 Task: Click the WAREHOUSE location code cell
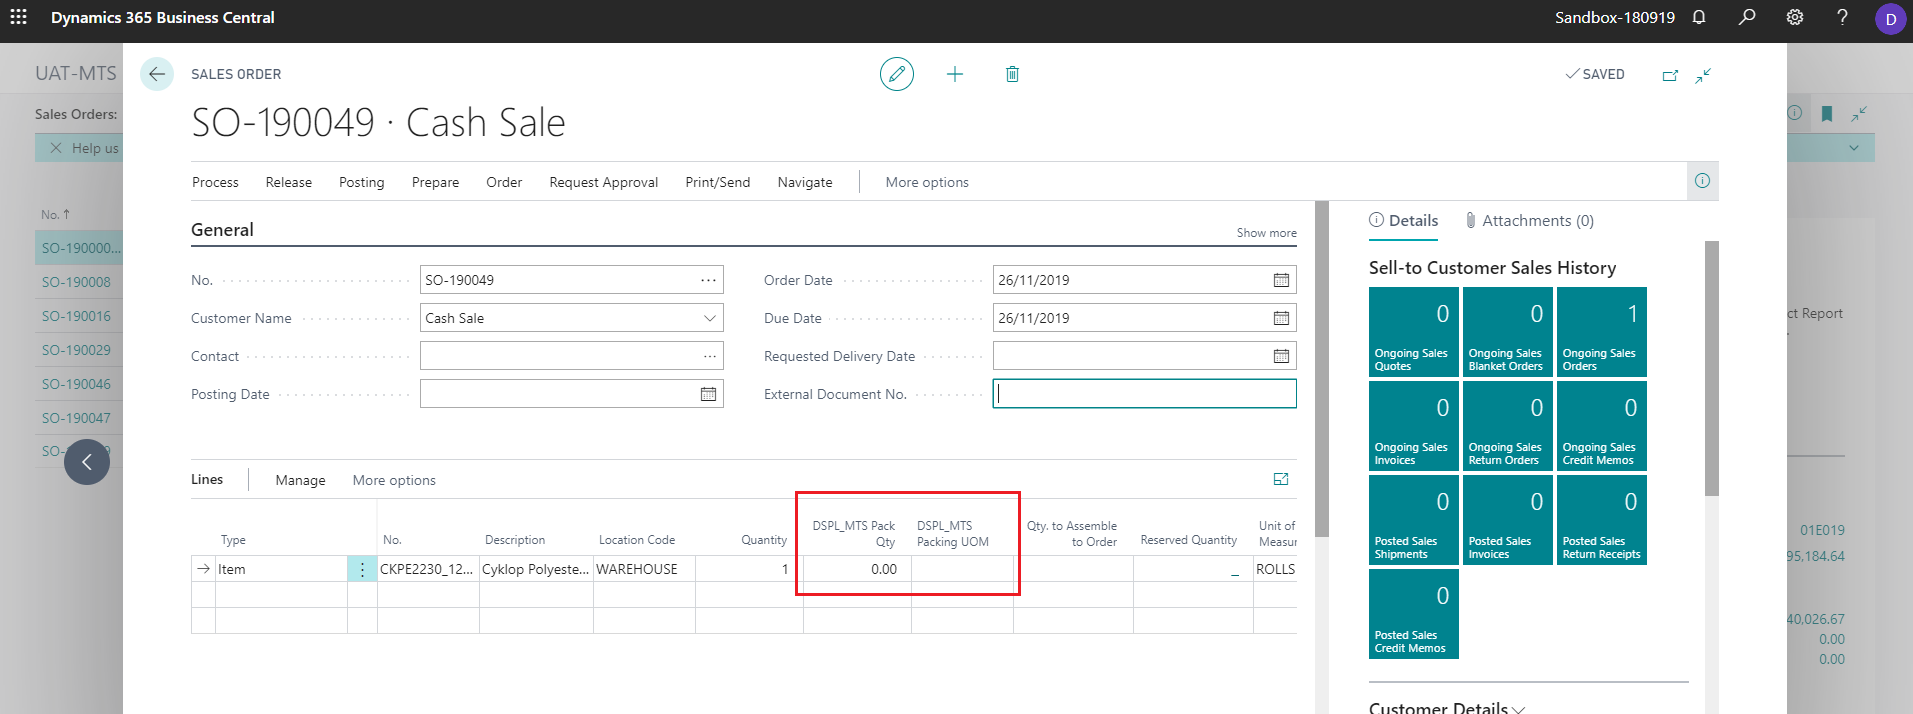pos(644,569)
